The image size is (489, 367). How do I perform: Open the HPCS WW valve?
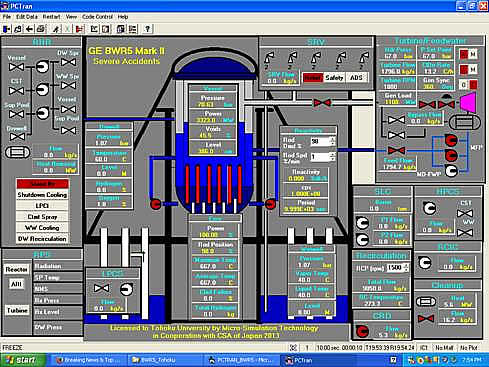pos(465,232)
